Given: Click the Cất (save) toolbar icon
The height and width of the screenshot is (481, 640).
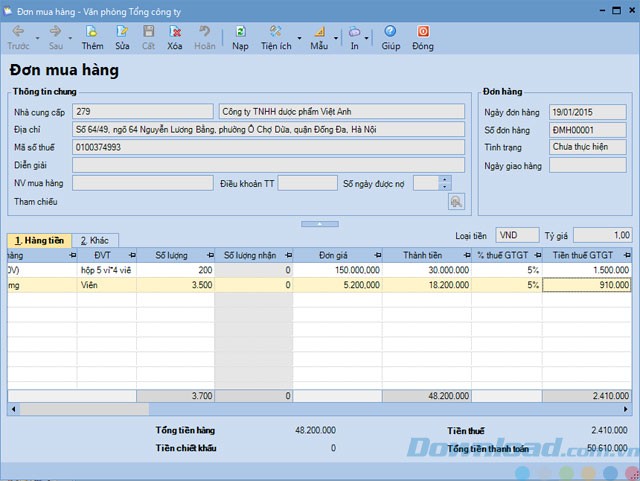Looking at the screenshot, I should (148, 32).
